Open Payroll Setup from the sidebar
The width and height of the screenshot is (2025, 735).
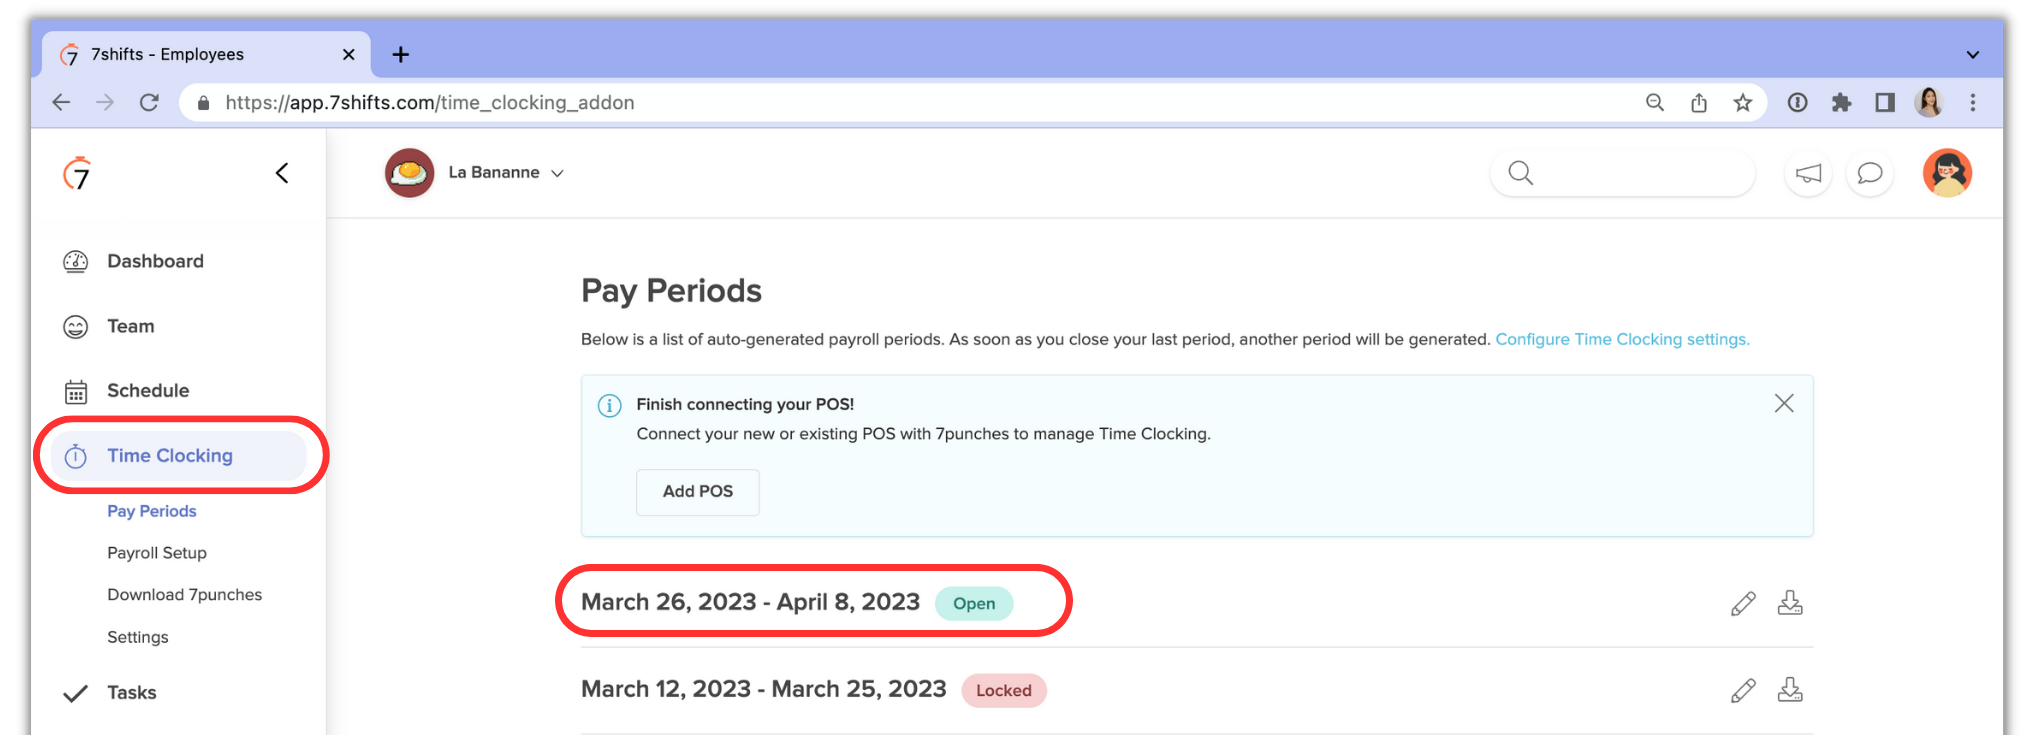(x=156, y=552)
